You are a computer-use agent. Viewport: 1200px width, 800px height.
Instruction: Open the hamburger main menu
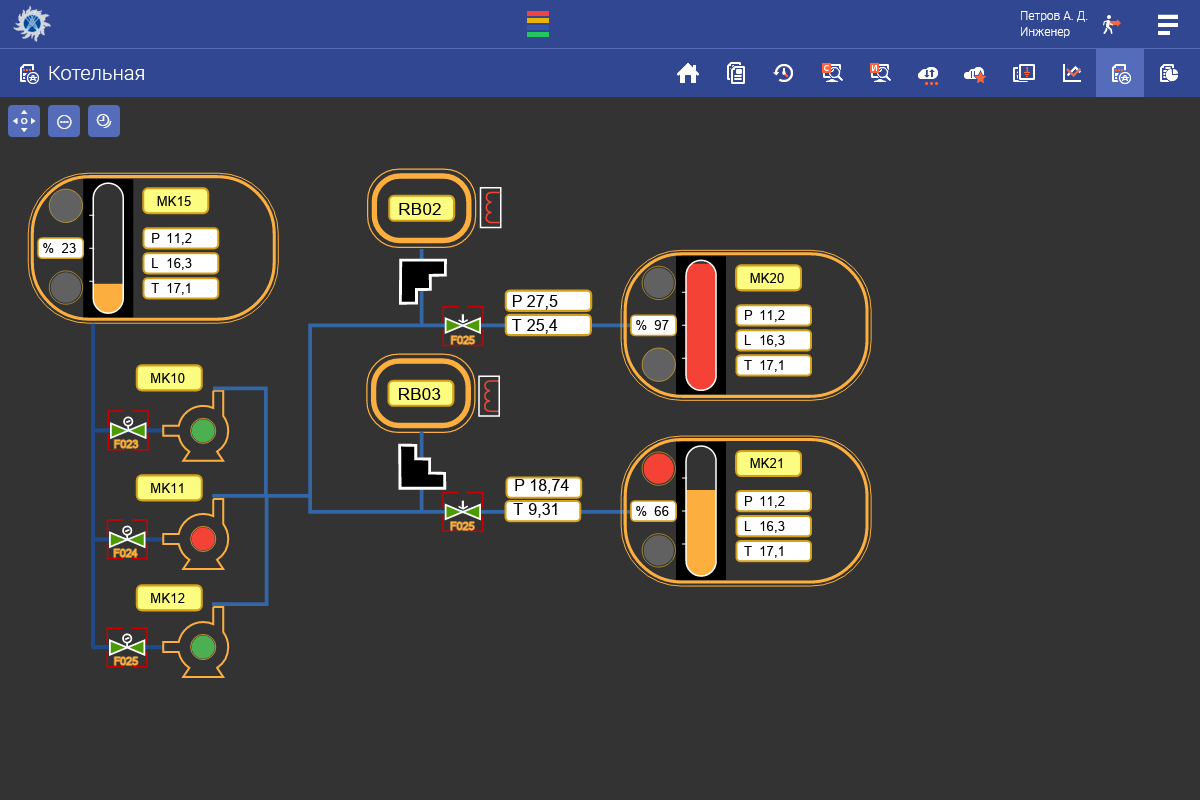[x=1168, y=24]
